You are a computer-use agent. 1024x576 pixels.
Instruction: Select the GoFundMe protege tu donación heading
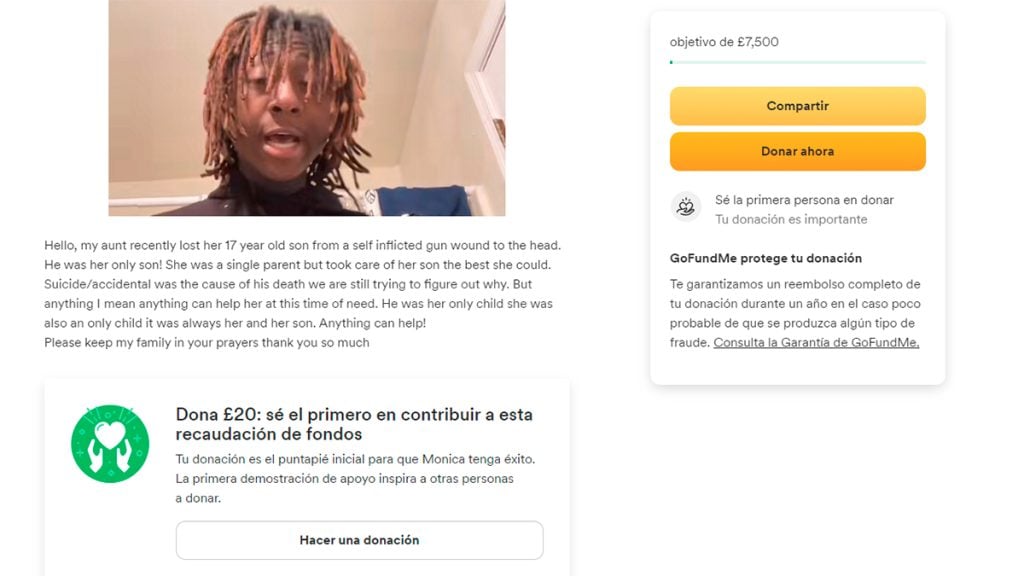coord(765,258)
